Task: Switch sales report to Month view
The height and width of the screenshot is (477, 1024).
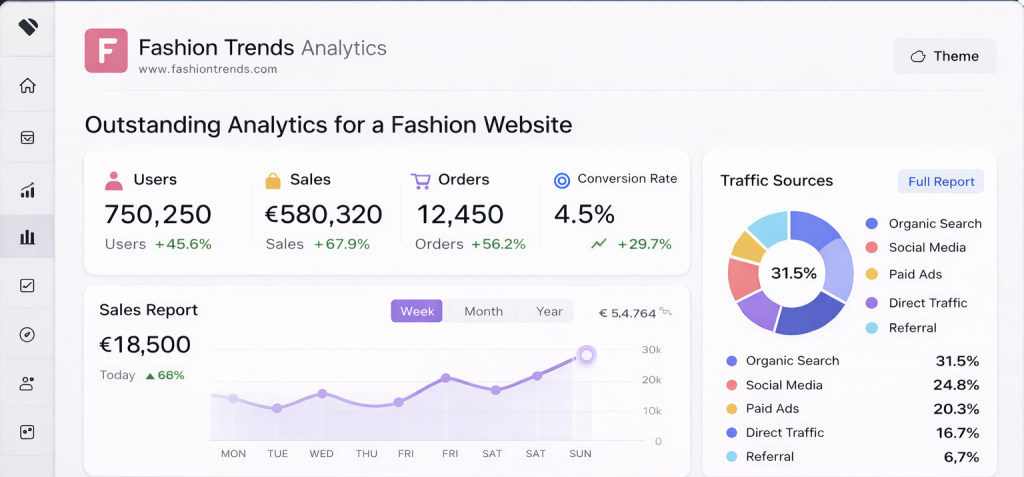Action: click(483, 311)
